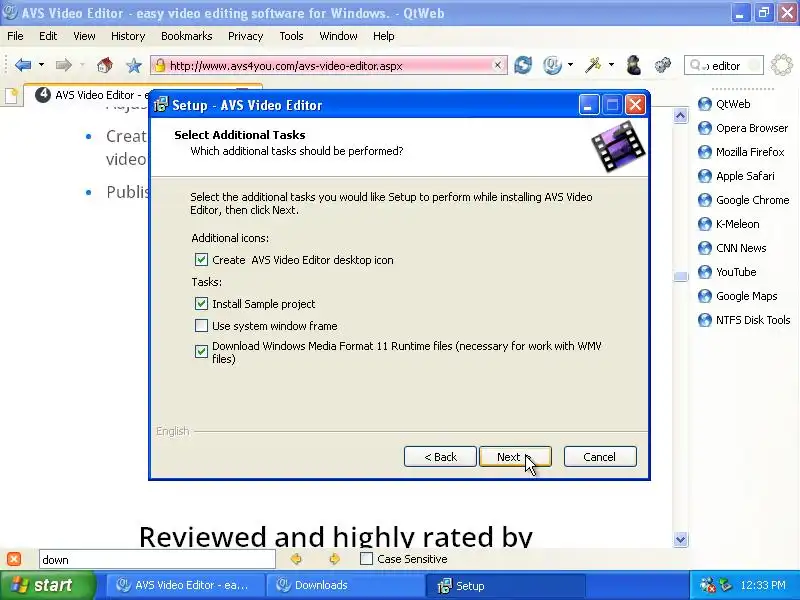The image size is (800, 600).
Task: Switch to AVS Video Editor taskbar item
Action: coord(186,585)
